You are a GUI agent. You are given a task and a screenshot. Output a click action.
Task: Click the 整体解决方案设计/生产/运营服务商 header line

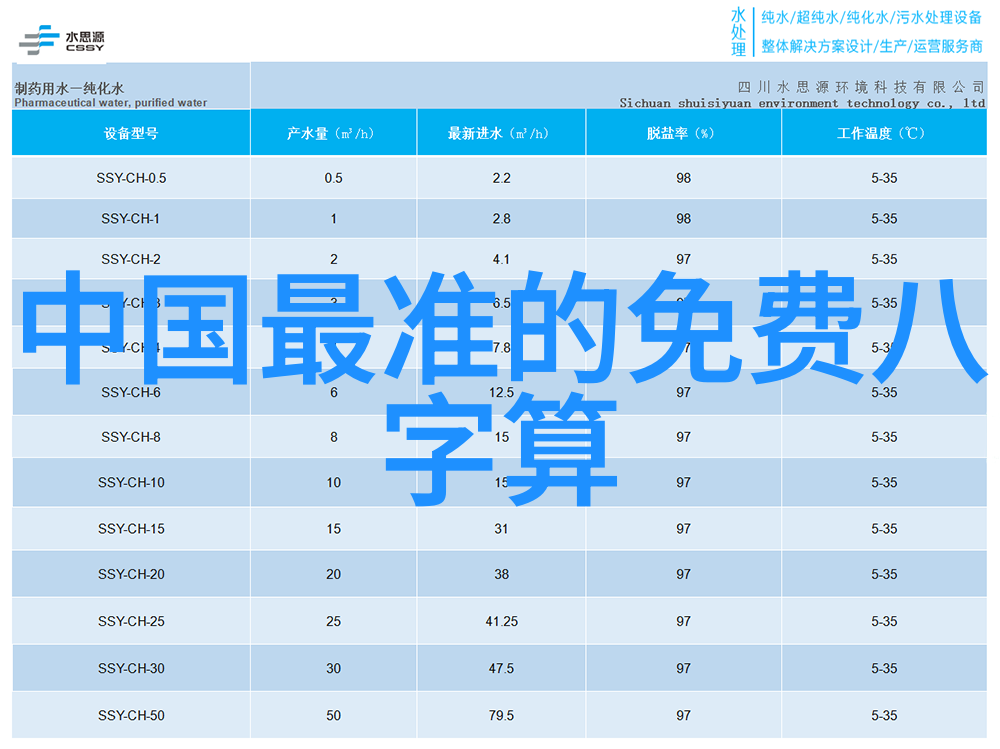pyautogui.click(x=872, y=47)
